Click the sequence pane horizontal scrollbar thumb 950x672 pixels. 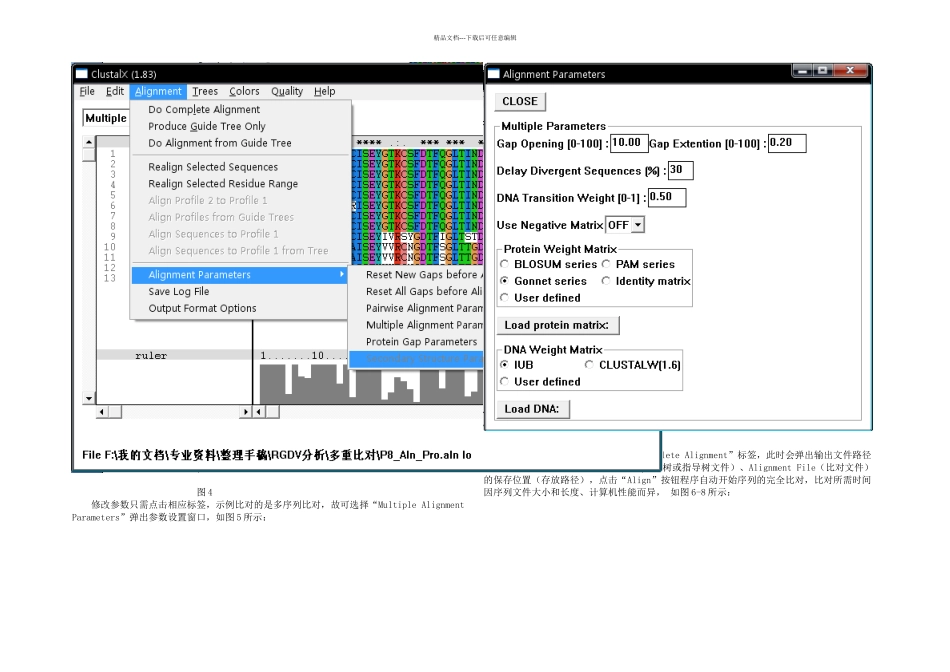click(273, 412)
